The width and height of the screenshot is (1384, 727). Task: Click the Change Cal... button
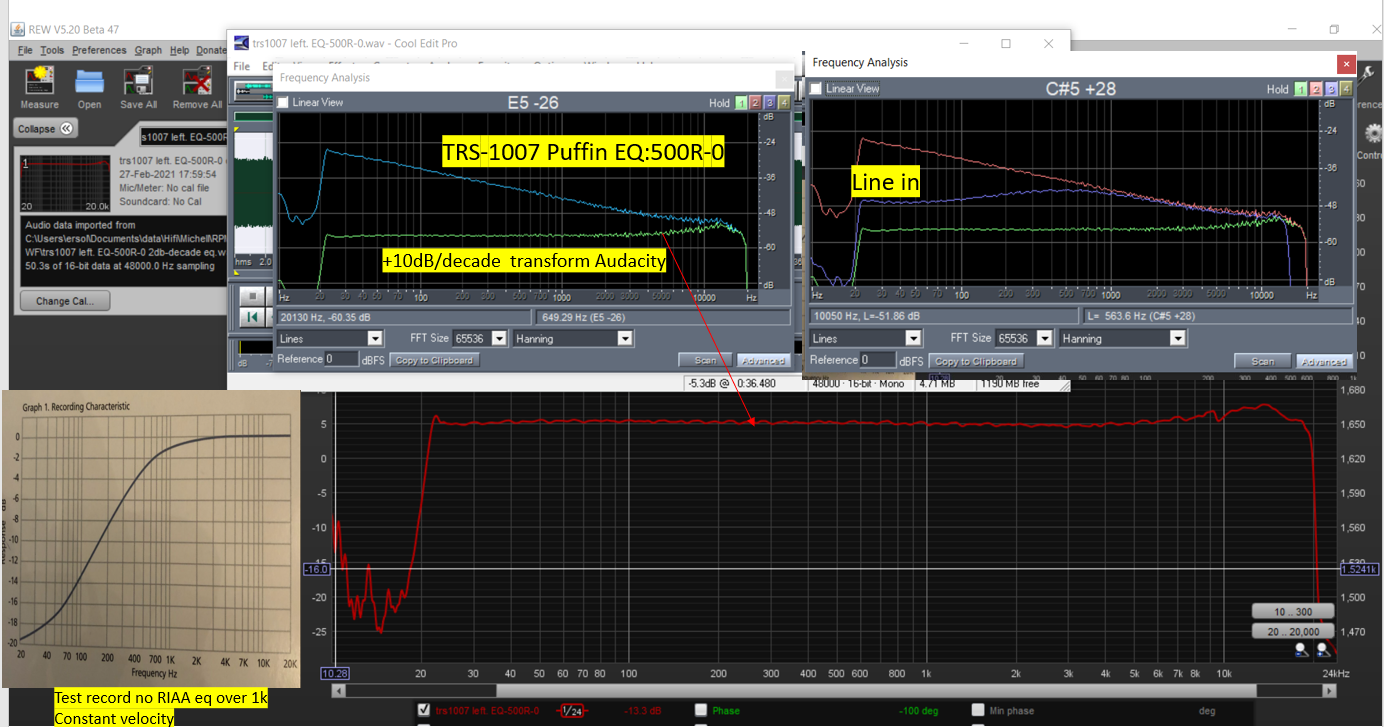coord(66,301)
